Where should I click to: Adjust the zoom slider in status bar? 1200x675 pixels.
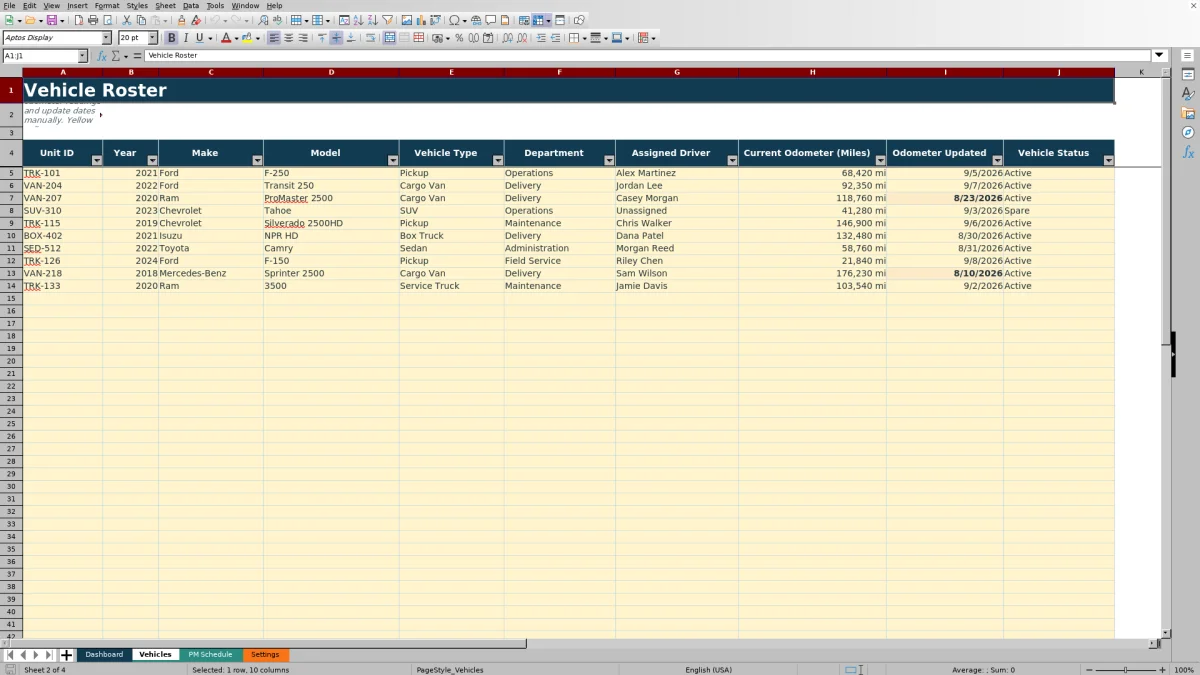tap(1126, 670)
